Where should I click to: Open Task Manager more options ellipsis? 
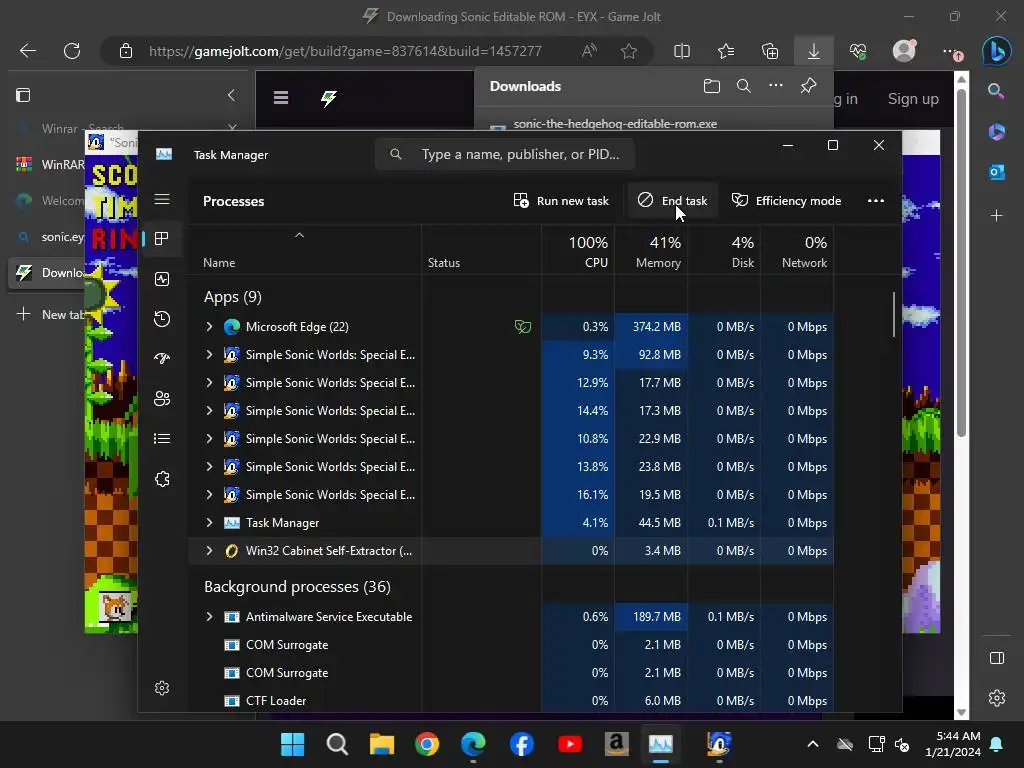876,200
